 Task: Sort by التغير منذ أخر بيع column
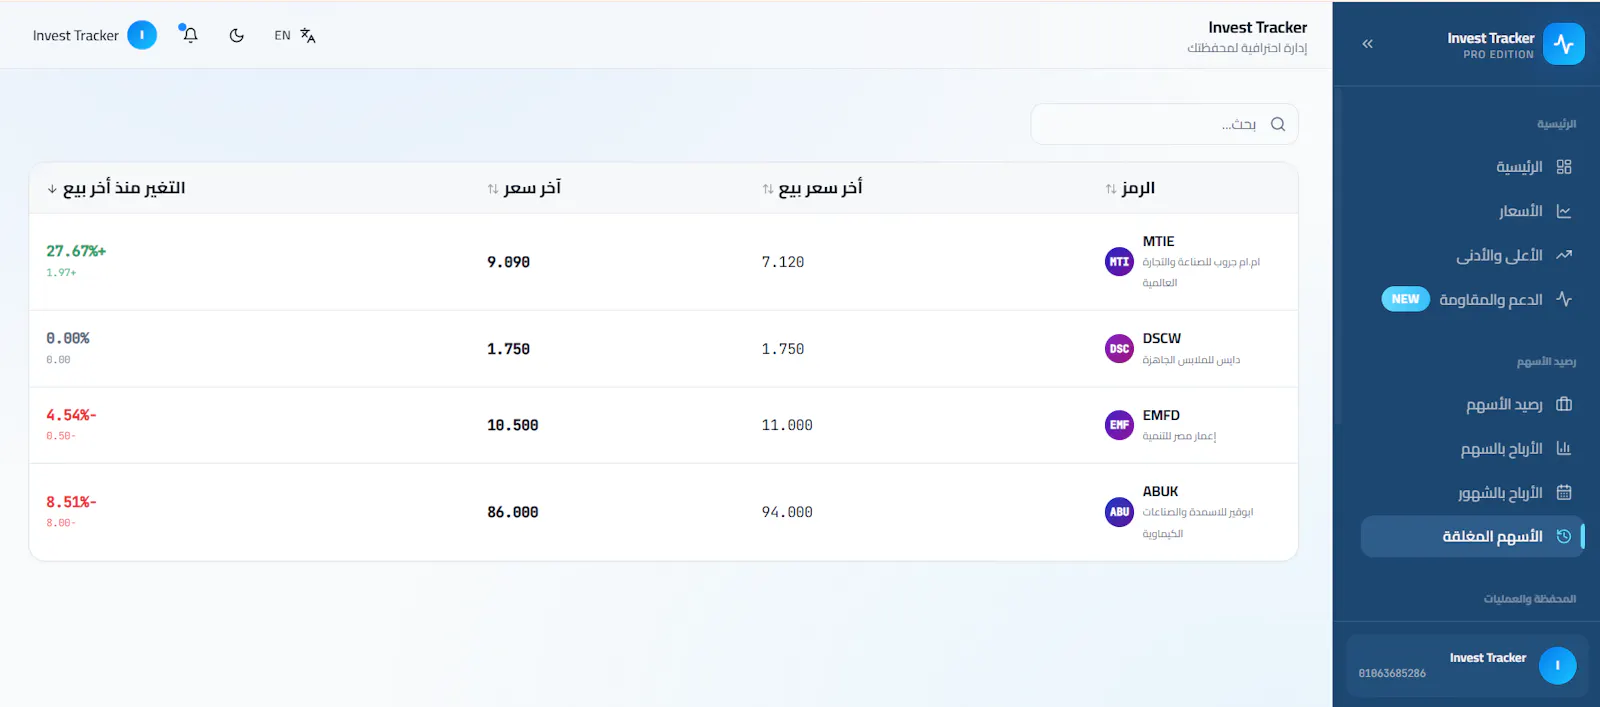116,188
